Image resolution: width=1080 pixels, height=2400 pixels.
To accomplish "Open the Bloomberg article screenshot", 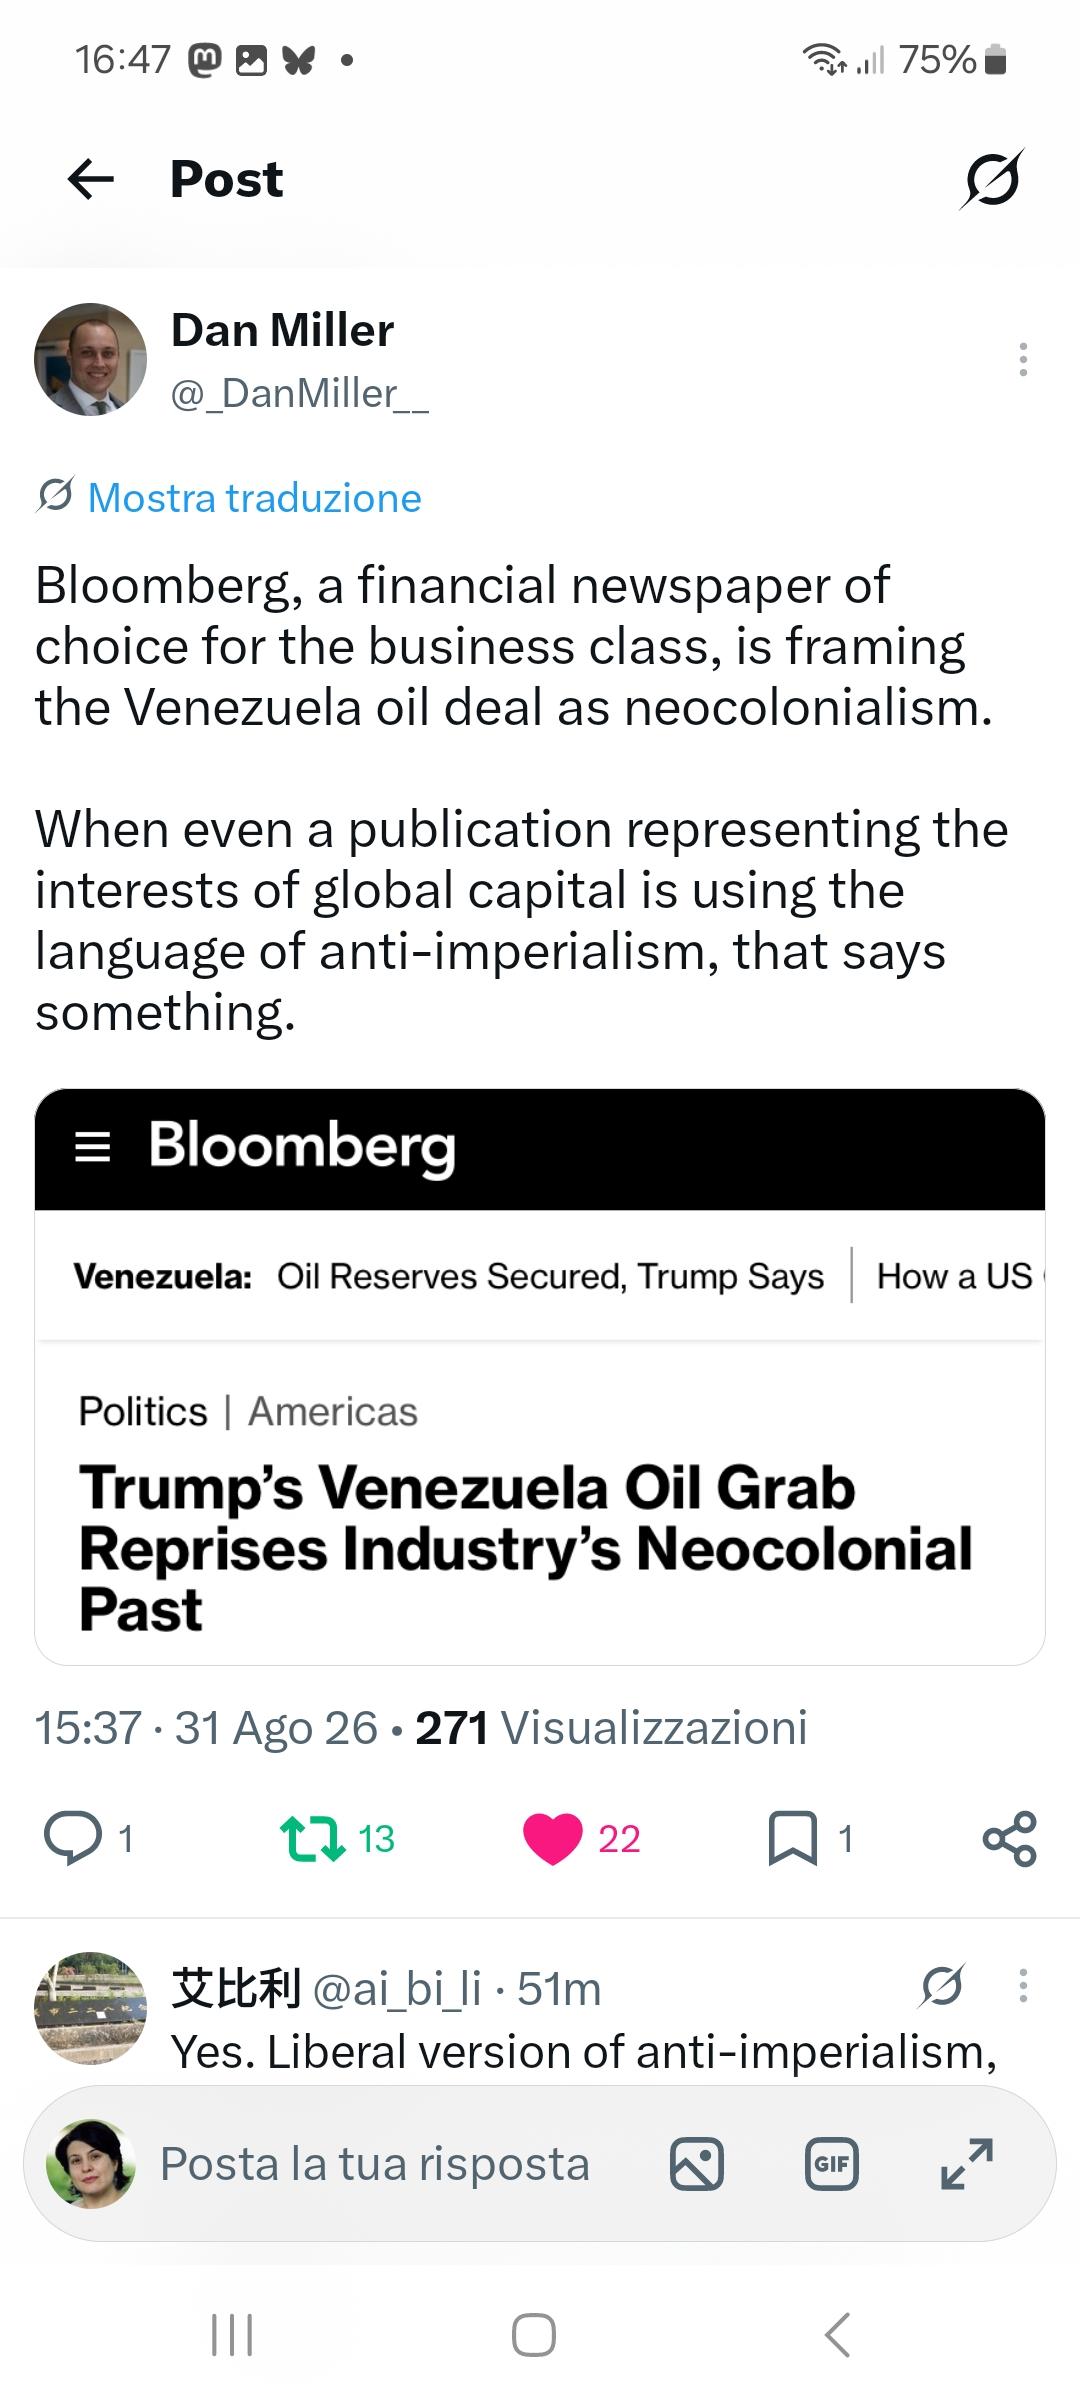I will pos(540,1376).
